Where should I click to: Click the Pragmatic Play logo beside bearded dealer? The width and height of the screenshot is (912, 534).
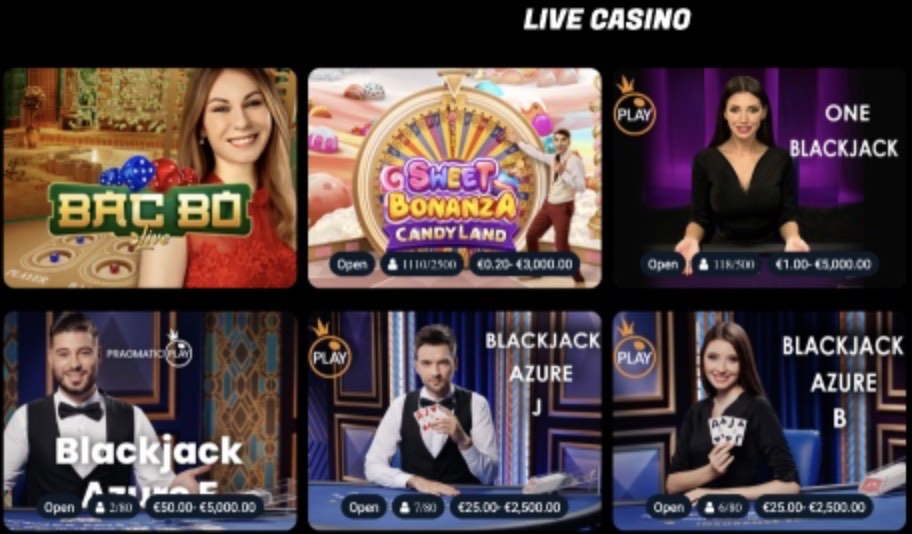point(150,351)
